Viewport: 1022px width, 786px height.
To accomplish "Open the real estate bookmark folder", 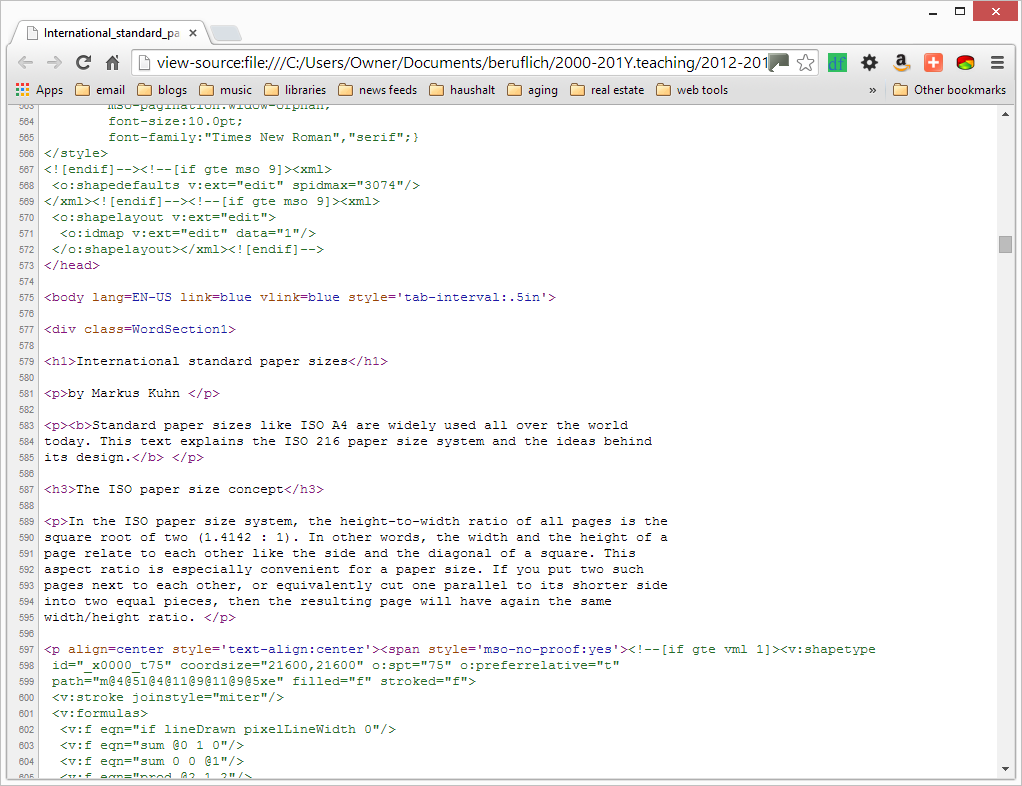I will pos(607,90).
